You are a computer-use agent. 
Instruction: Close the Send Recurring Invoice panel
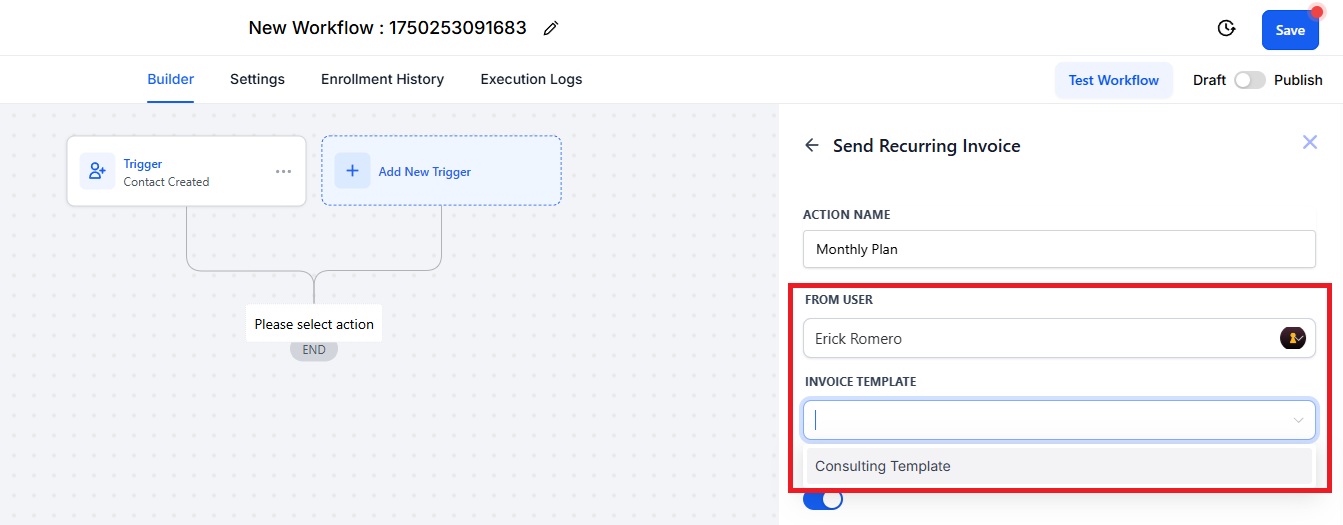coord(1310,142)
